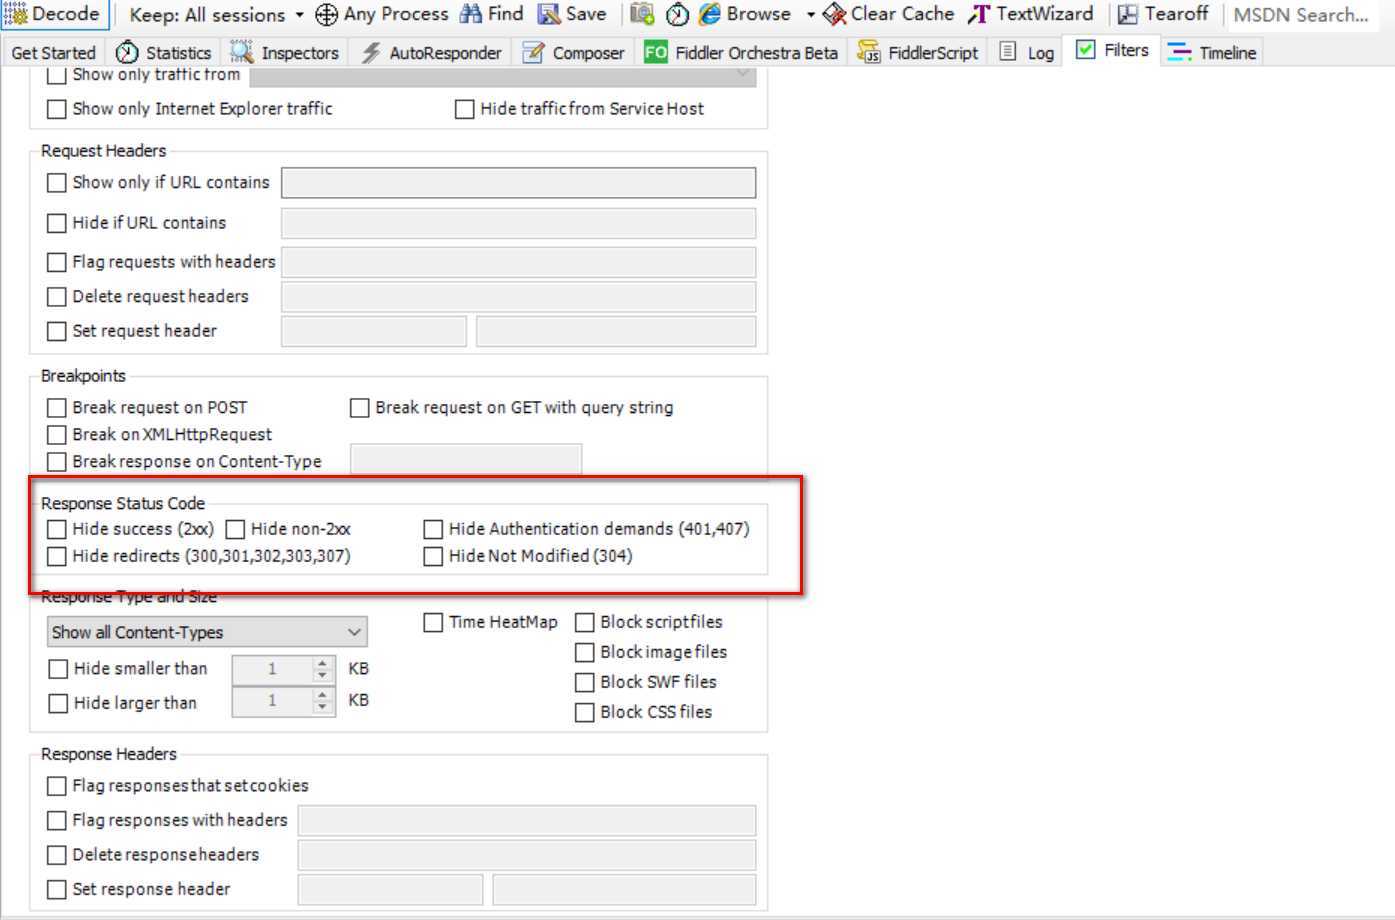
Task: Decrease the Hide larger than KB value
Action: pos(322,708)
